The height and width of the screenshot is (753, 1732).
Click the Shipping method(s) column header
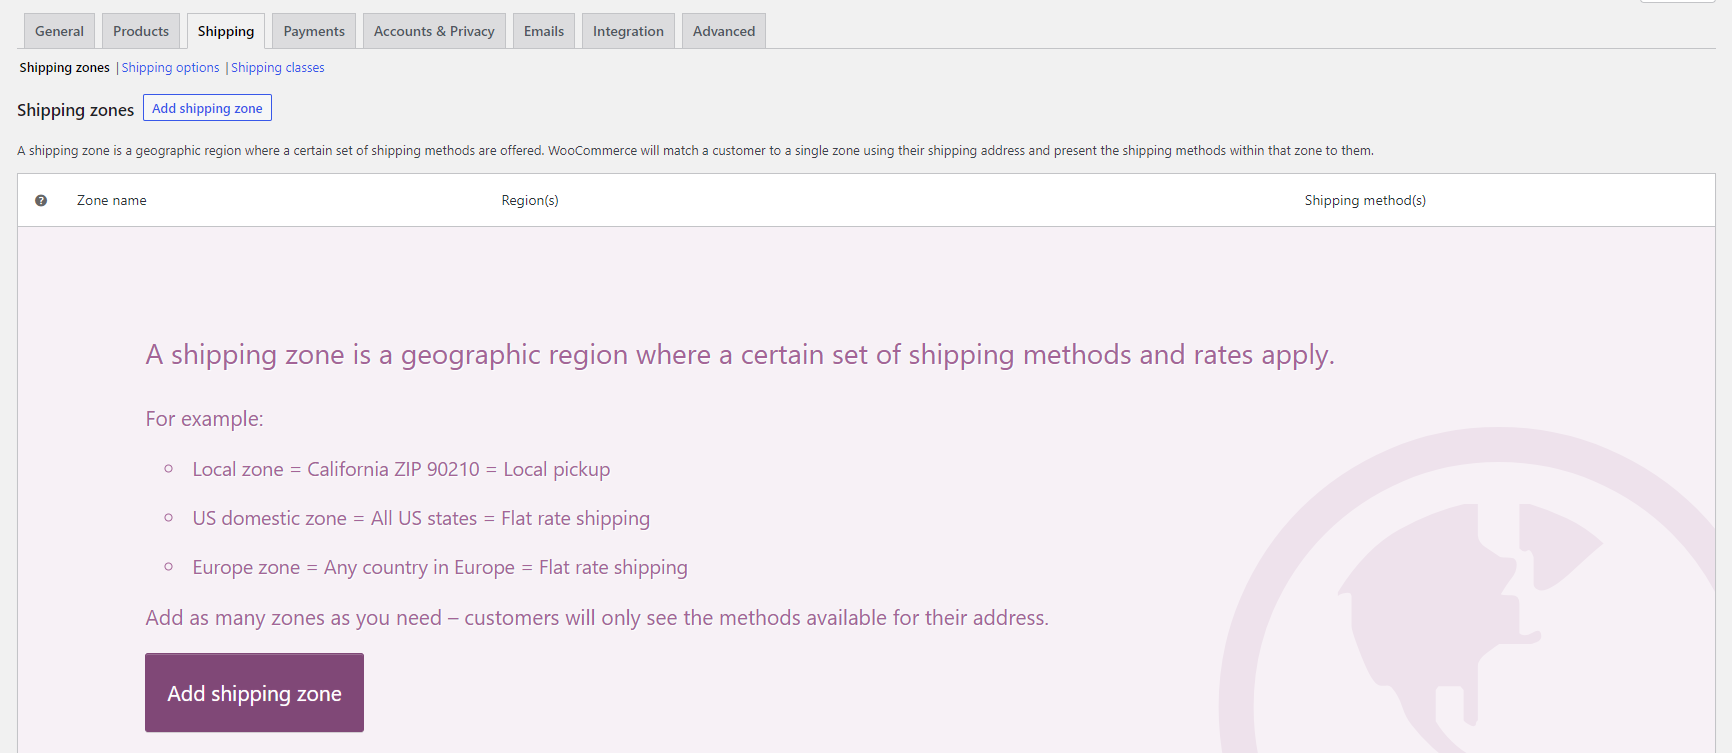click(1365, 201)
